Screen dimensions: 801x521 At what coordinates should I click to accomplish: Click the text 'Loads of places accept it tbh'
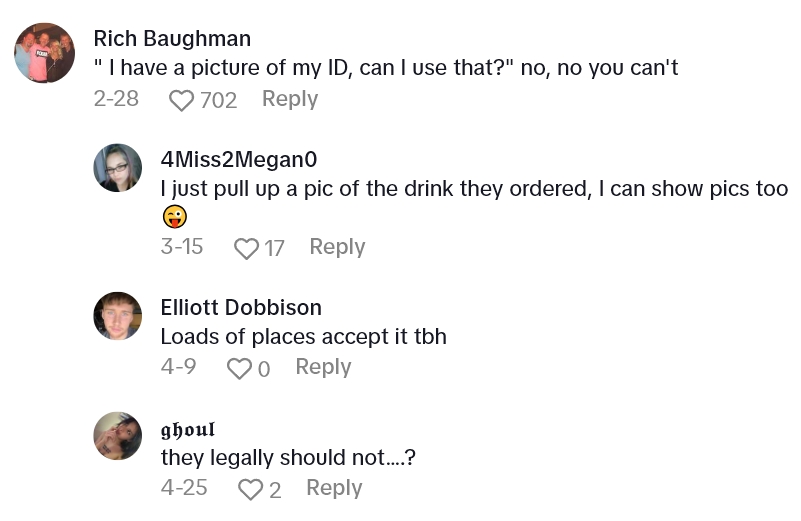click(303, 337)
